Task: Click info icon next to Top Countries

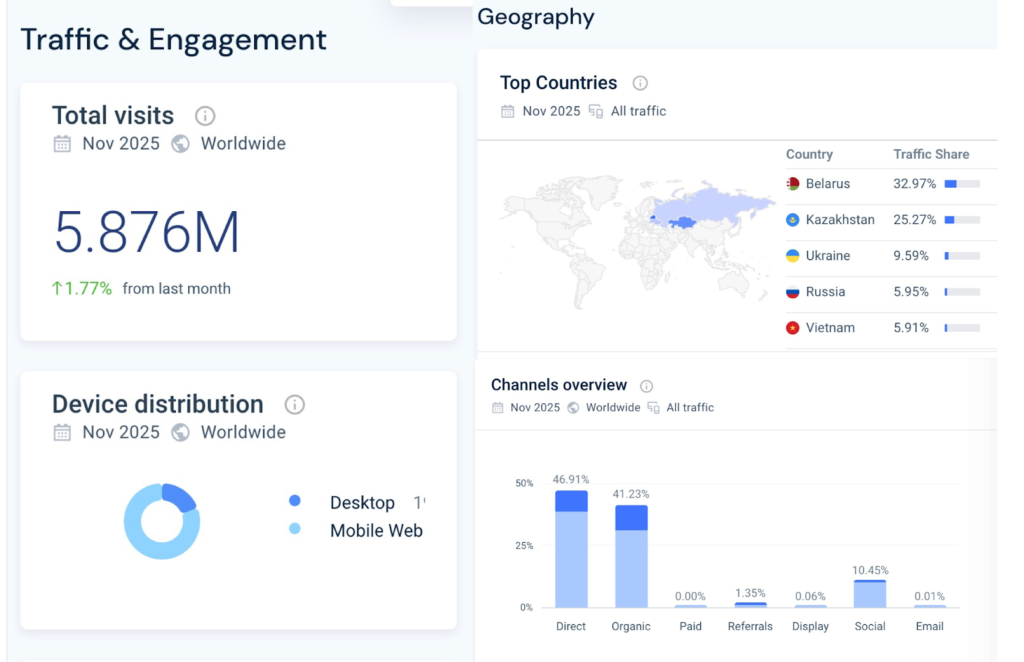Action: (640, 84)
